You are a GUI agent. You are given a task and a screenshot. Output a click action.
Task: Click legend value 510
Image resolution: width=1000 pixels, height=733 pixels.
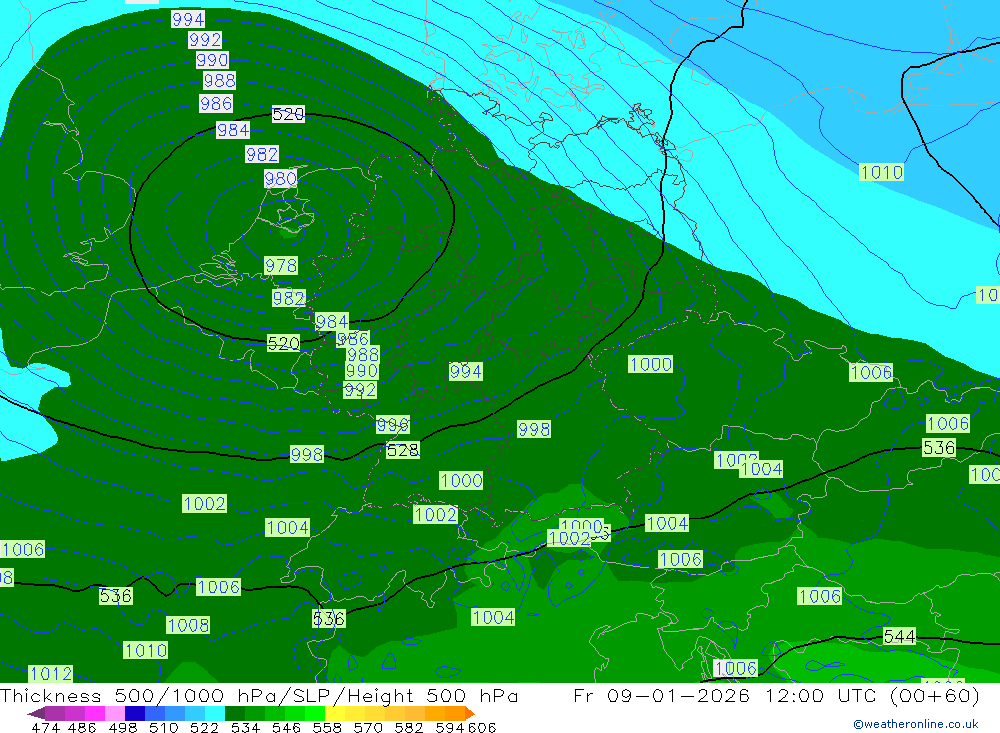pos(164,728)
